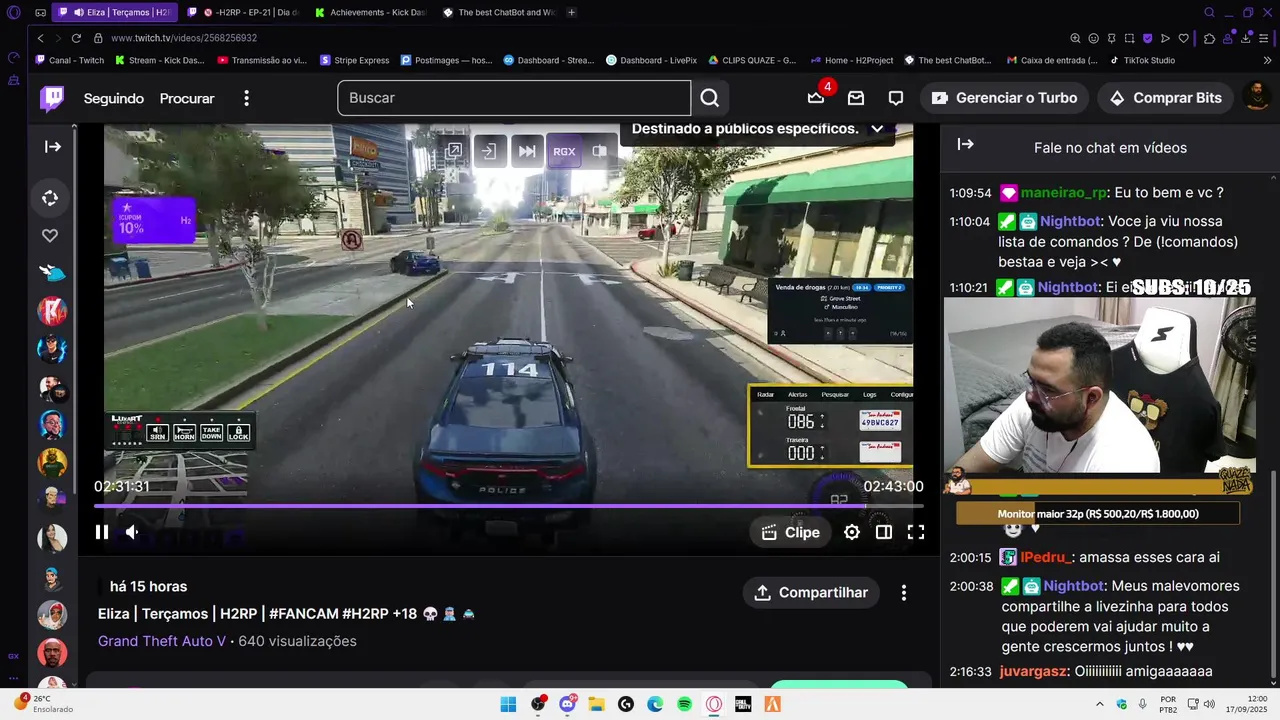Expand Destinado a públicos específicos notice
The image size is (1280, 720).
point(877,129)
